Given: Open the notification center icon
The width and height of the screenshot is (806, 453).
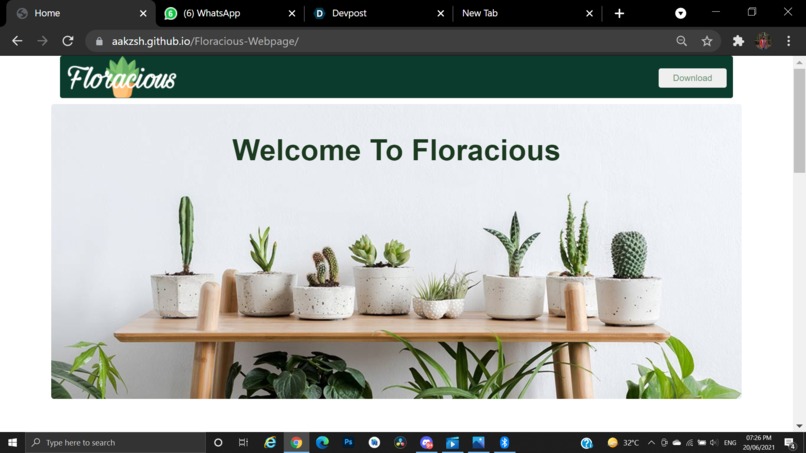Looking at the screenshot, I should [790, 443].
